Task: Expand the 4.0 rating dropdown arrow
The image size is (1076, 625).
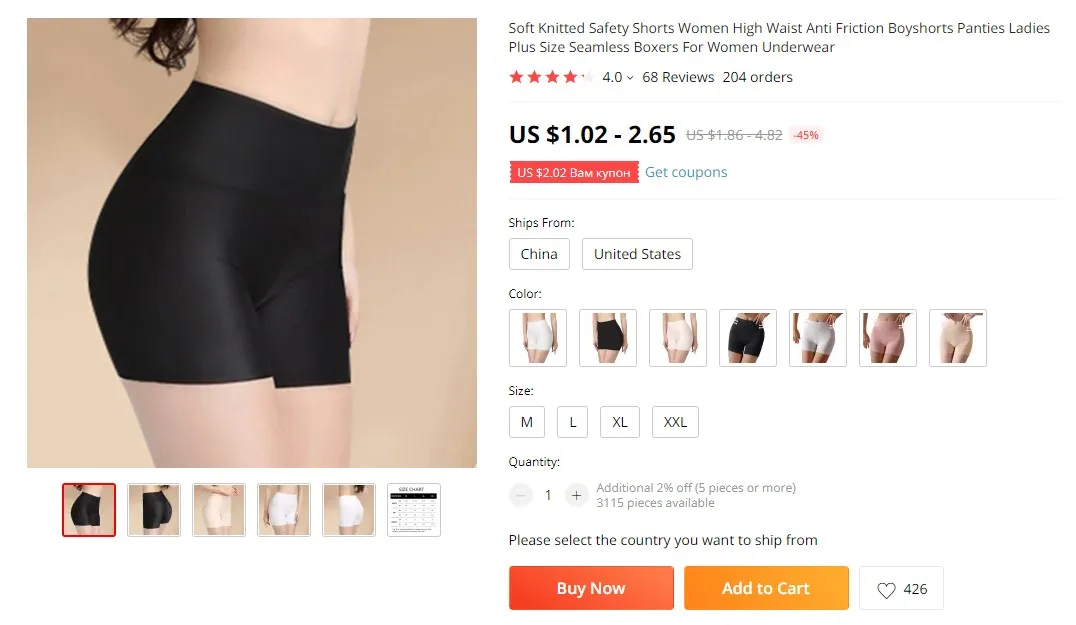Action: pyautogui.click(x=630, y=78)
